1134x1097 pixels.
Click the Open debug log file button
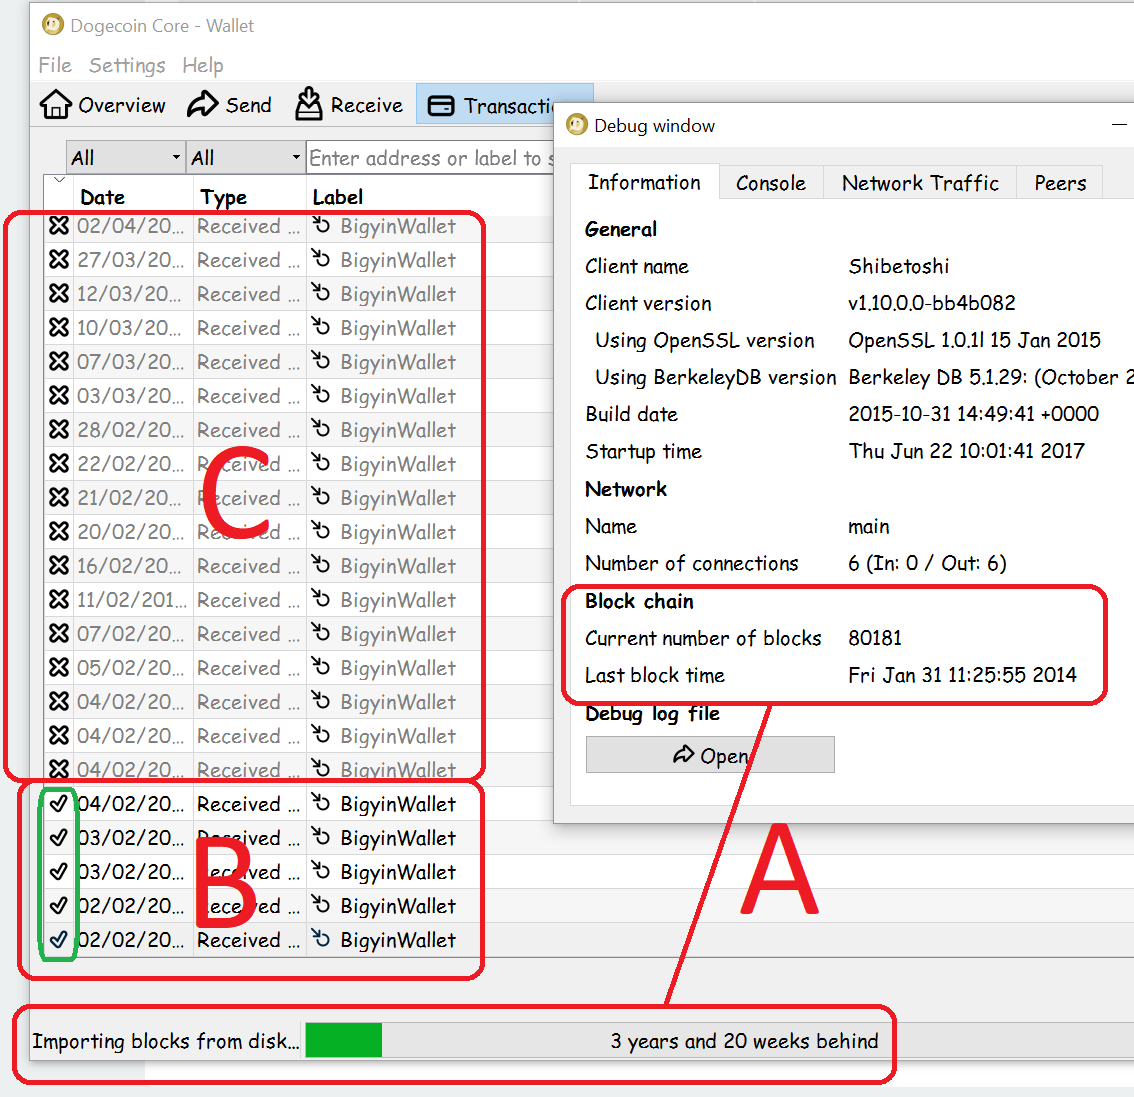[709, 755]
